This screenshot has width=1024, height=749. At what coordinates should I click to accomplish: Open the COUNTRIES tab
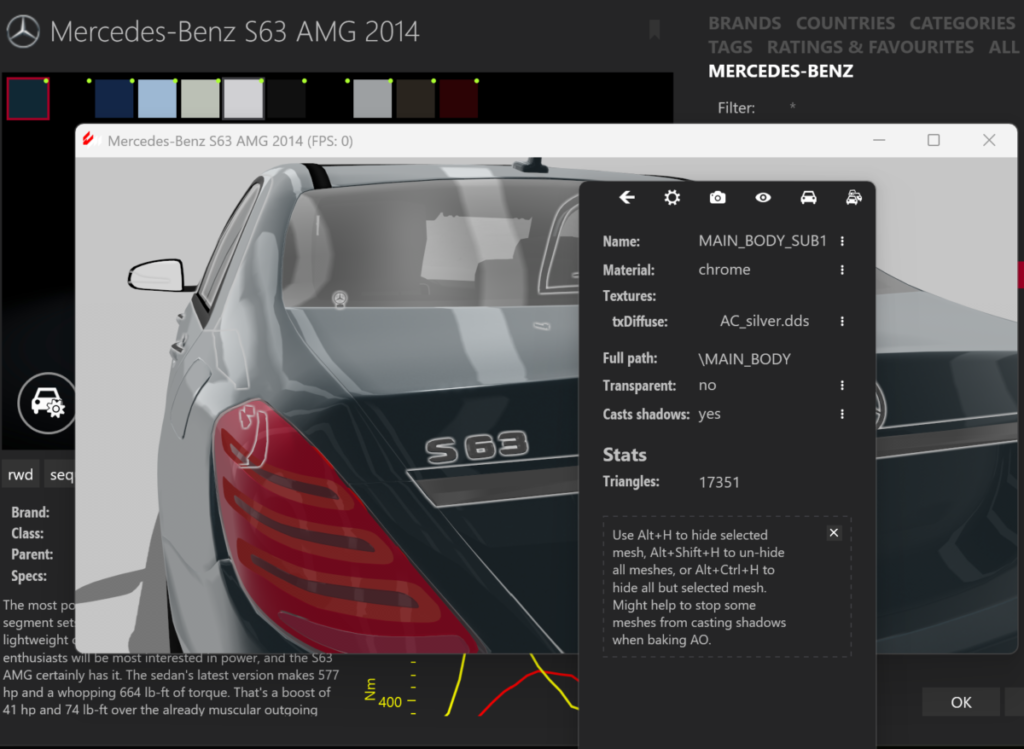tap(845, 23)
